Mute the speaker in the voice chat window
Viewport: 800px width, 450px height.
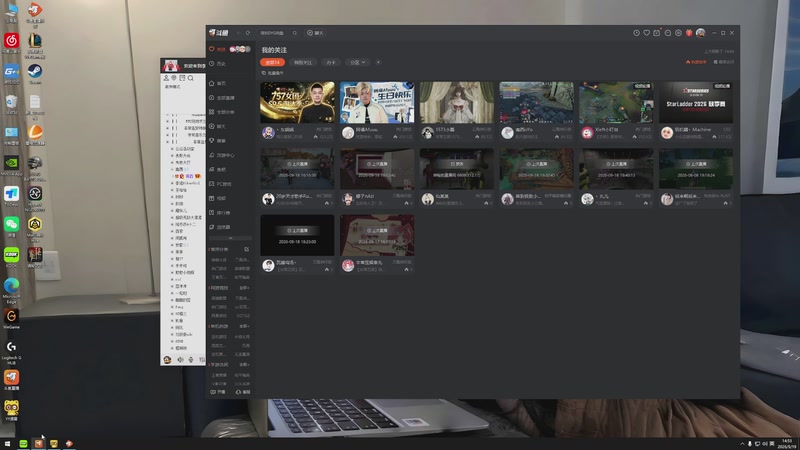[180, 360]
